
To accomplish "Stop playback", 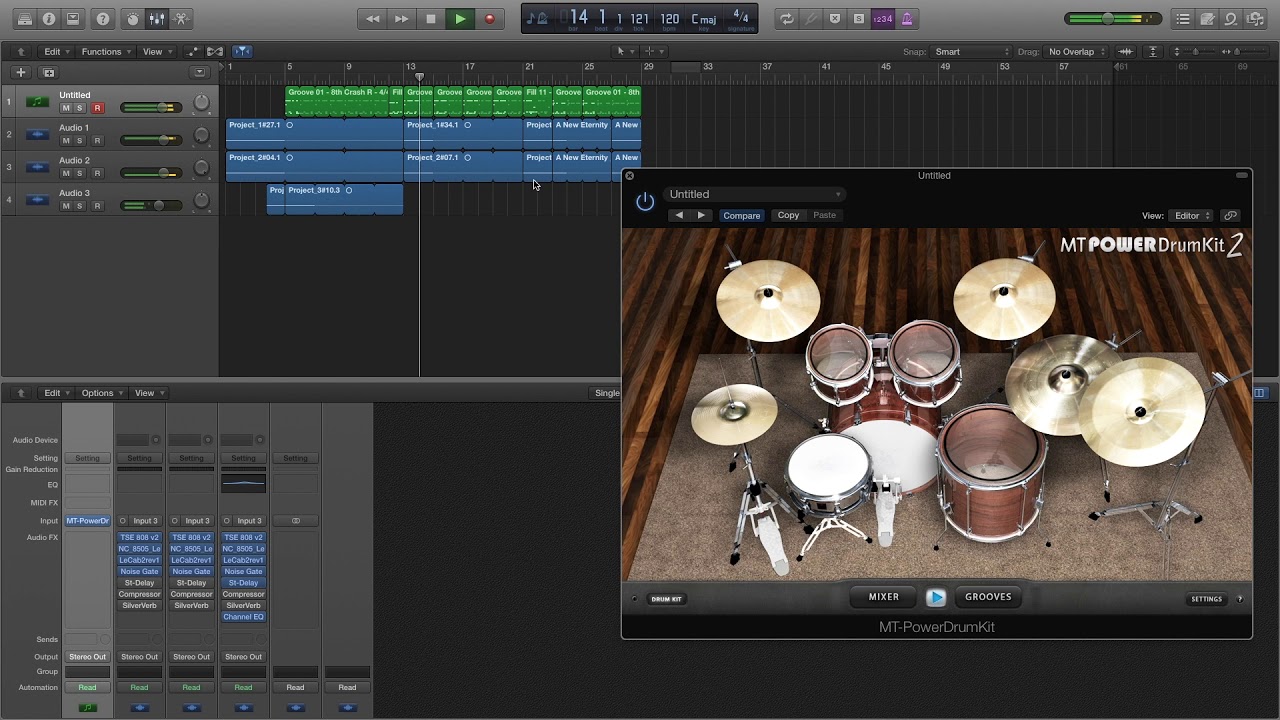I will tap(431, 19).
